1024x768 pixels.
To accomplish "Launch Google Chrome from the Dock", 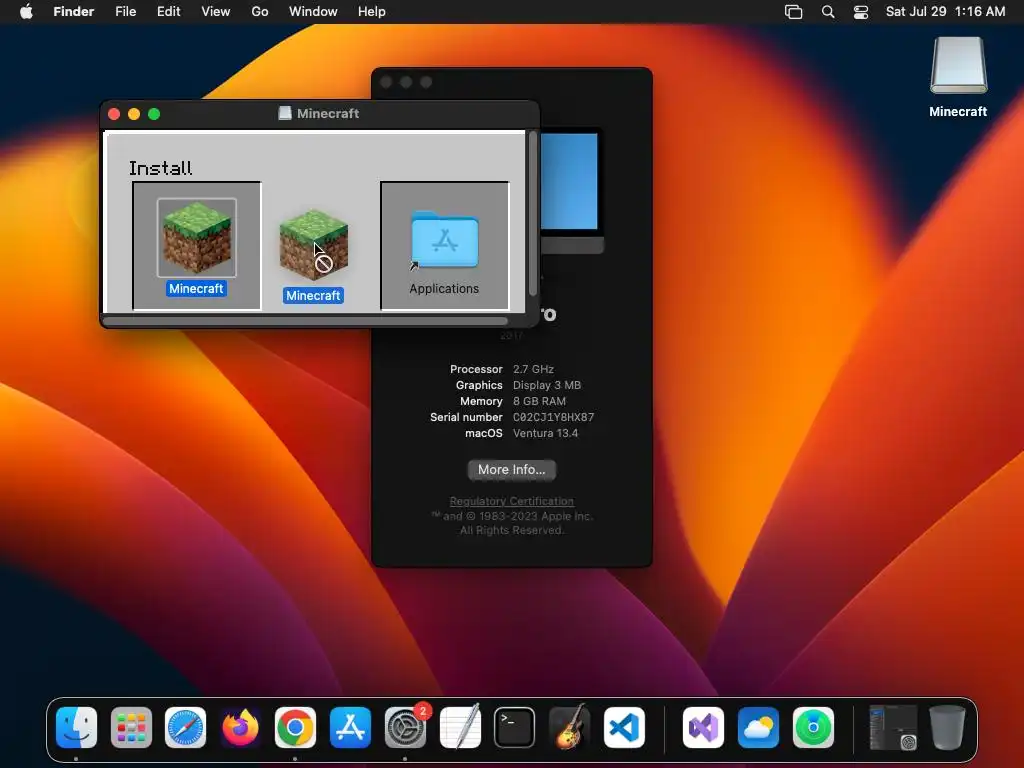I will pos(295,727).
